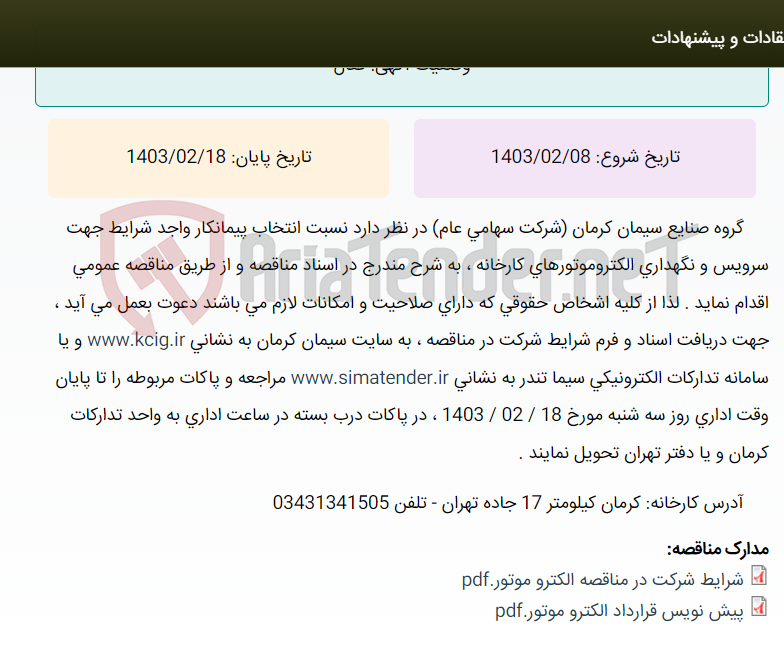This screenshot has height=651, width=784.
Task: Click the www.kcig.ir website address
Action: [x=136, y=340]
